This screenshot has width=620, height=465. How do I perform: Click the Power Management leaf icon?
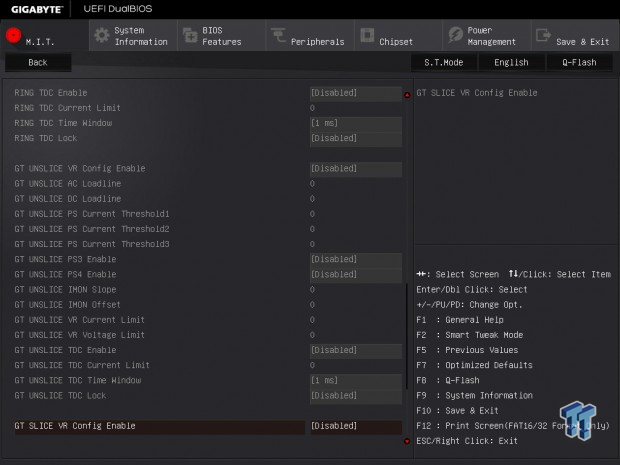click(x=456, y=35)
